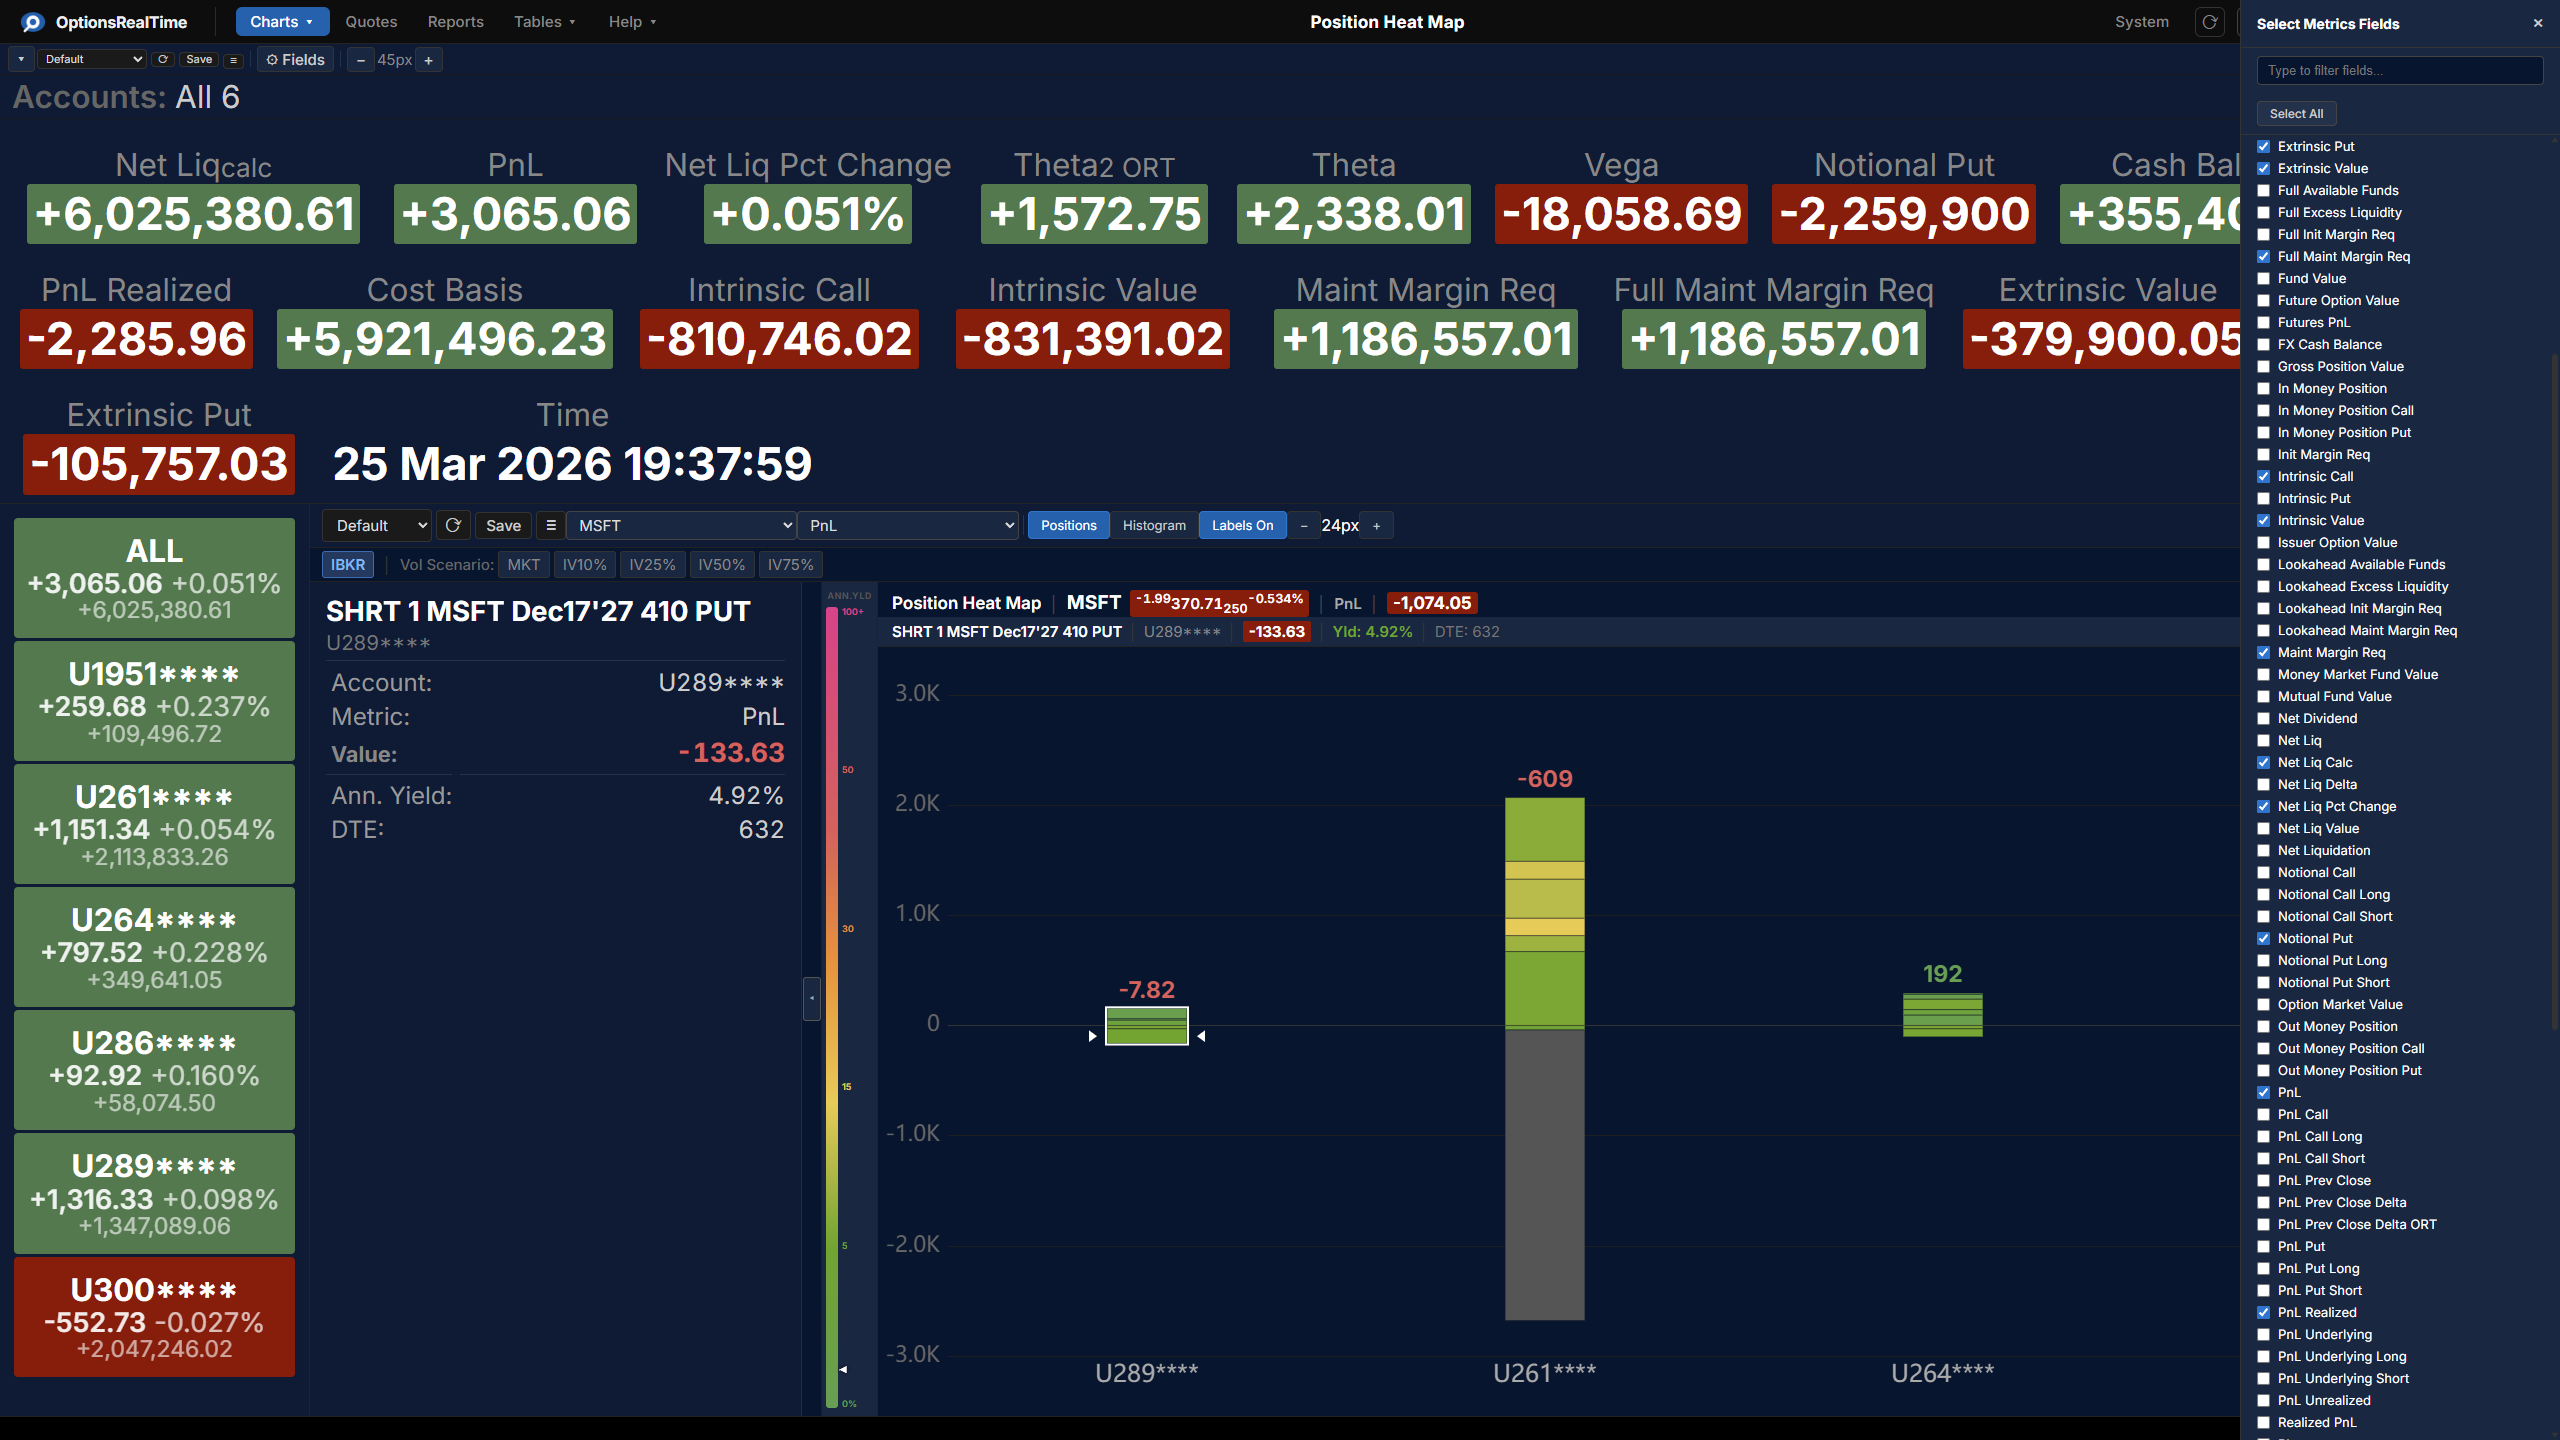Open the hamburger list icon next to Save
This screenshot has height=1440, width=2560.
[x=233, y=60]
